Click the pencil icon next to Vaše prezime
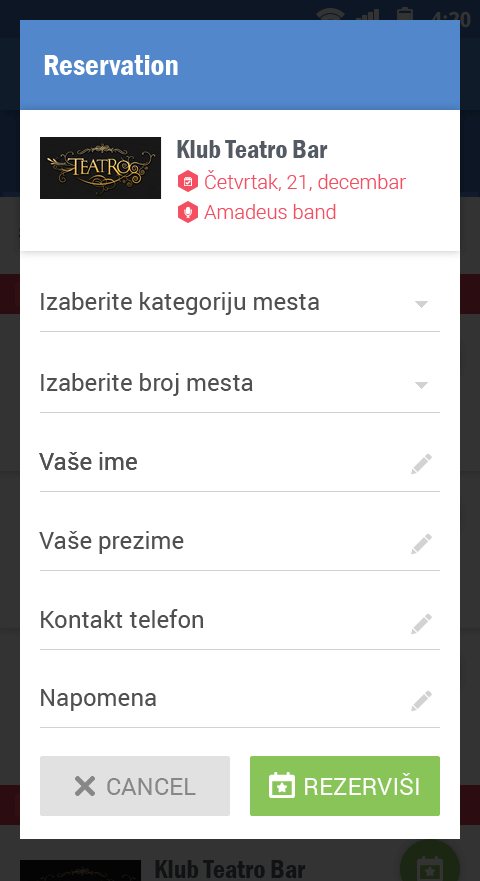This screenshot has width=480, height=881. pos(421,543)
